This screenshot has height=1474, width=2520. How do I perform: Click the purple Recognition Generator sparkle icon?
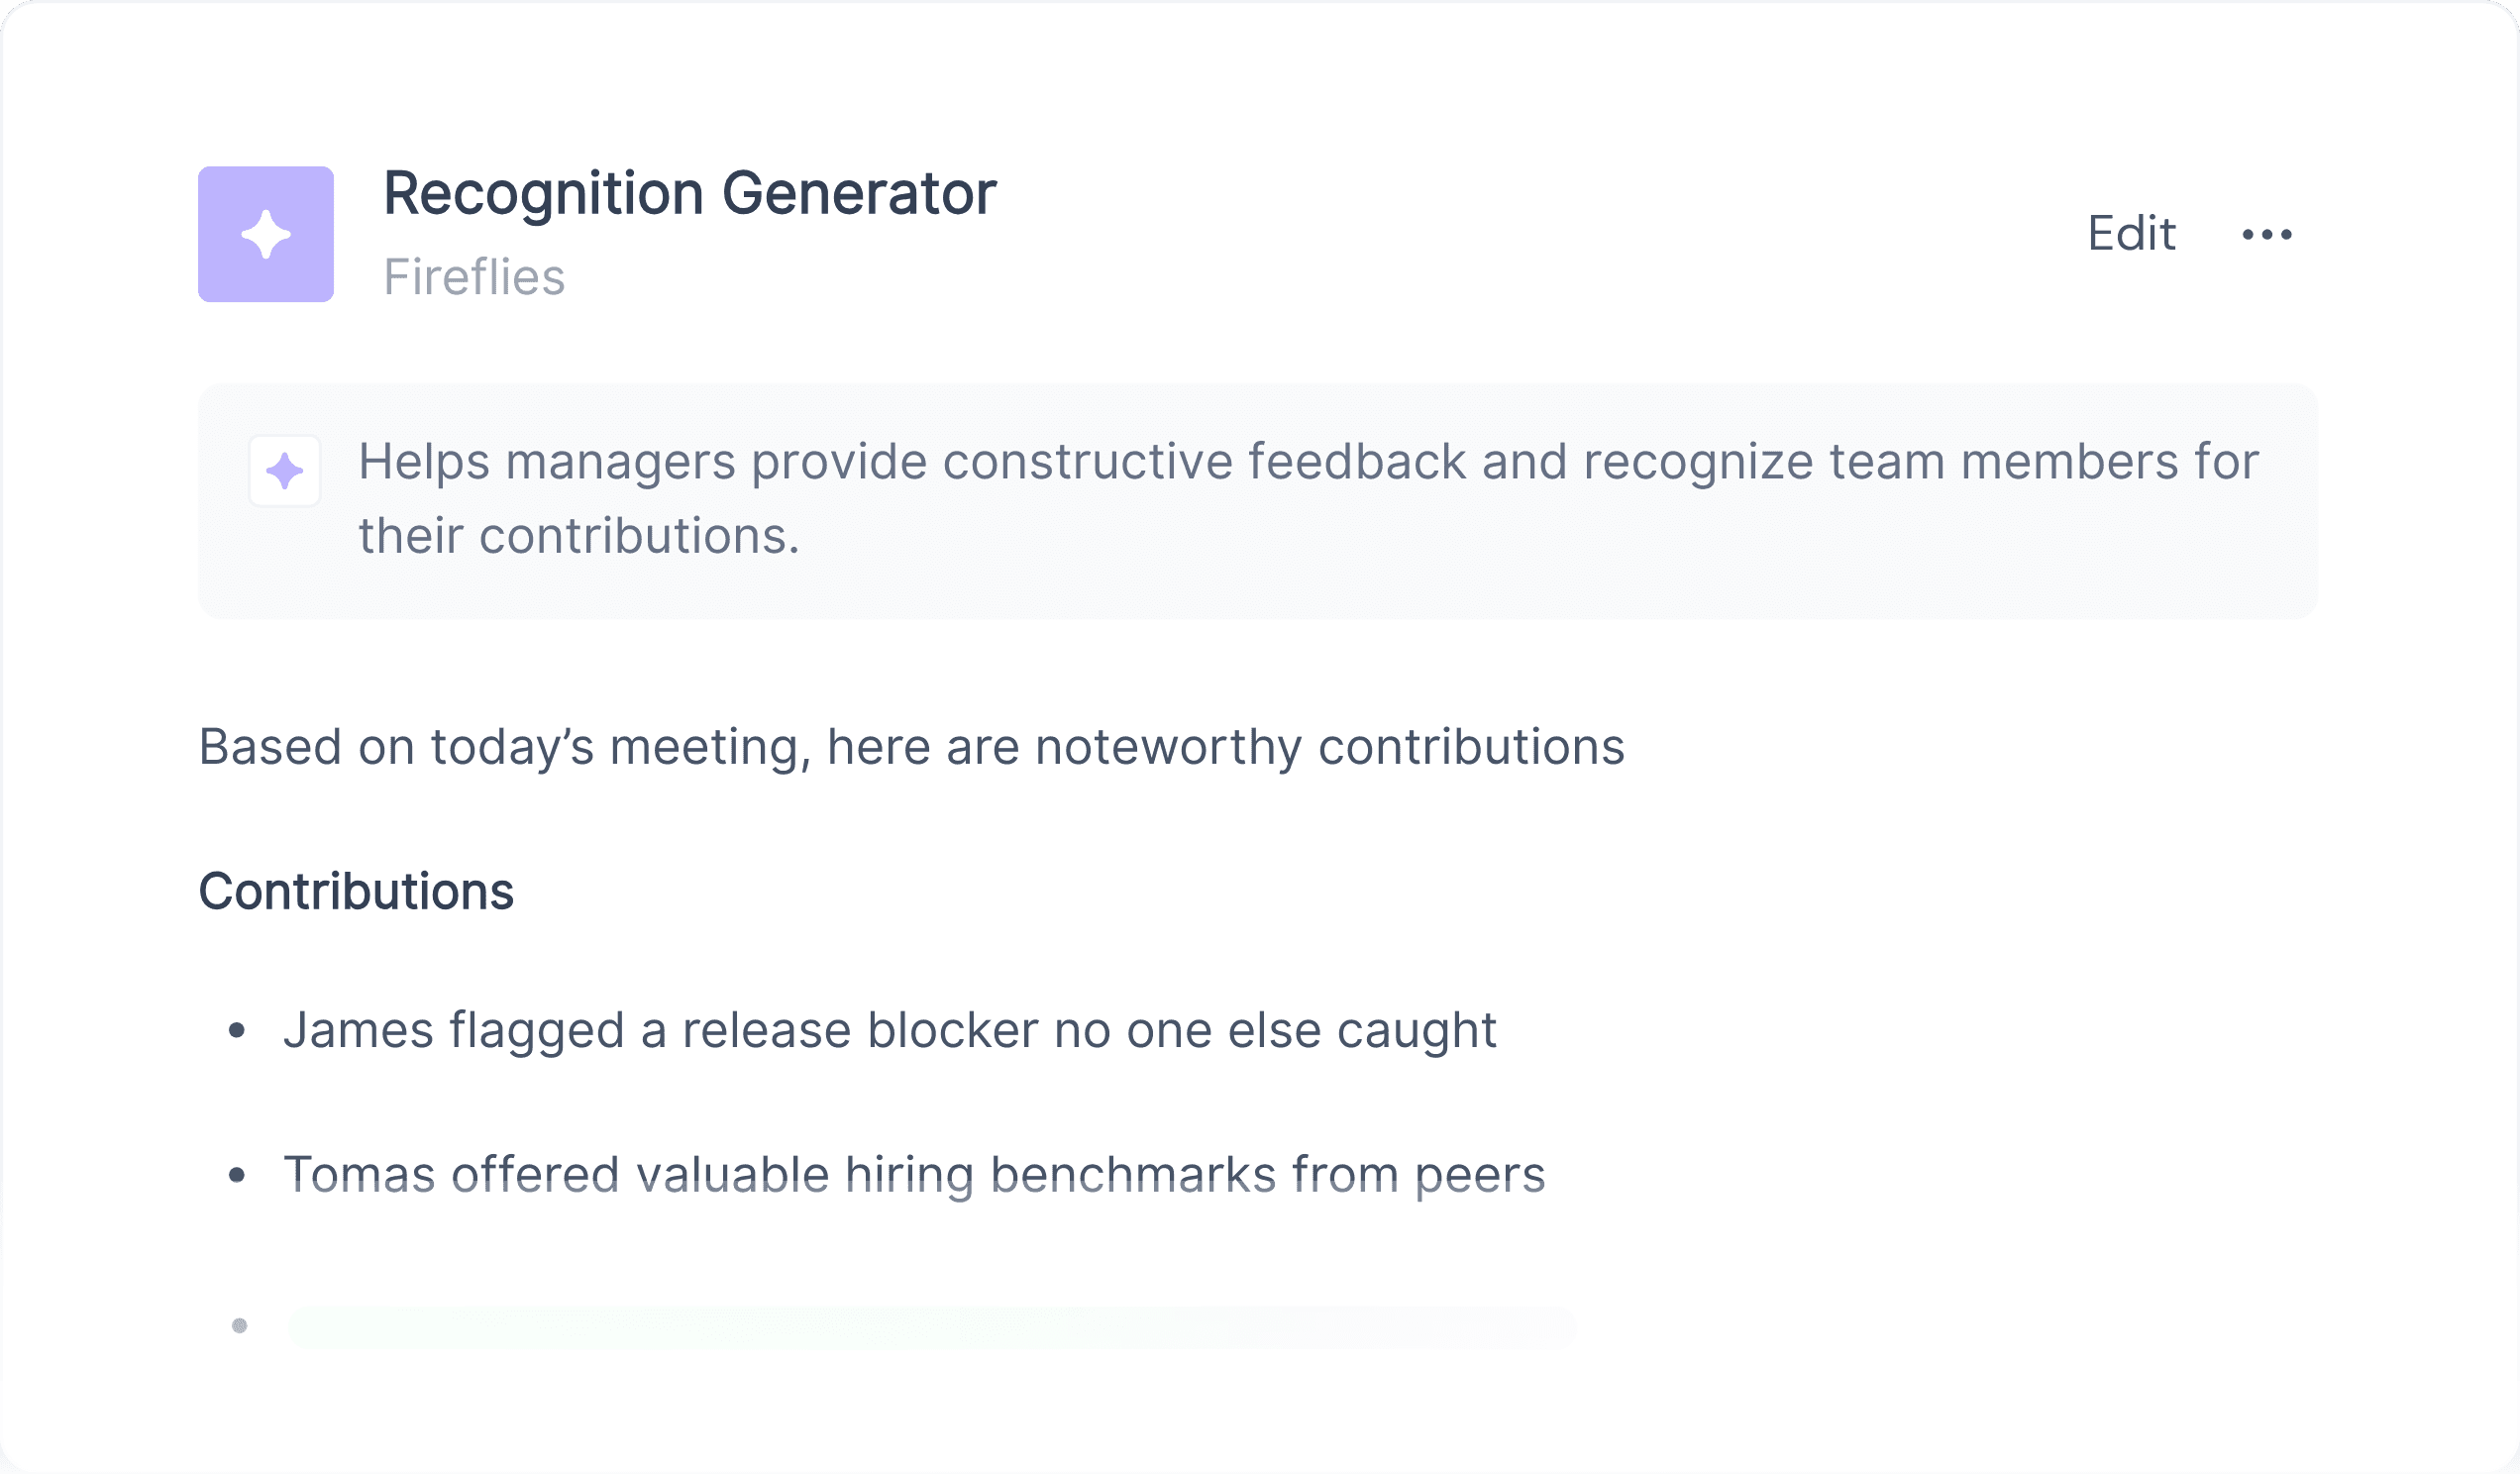coord(266,234)
